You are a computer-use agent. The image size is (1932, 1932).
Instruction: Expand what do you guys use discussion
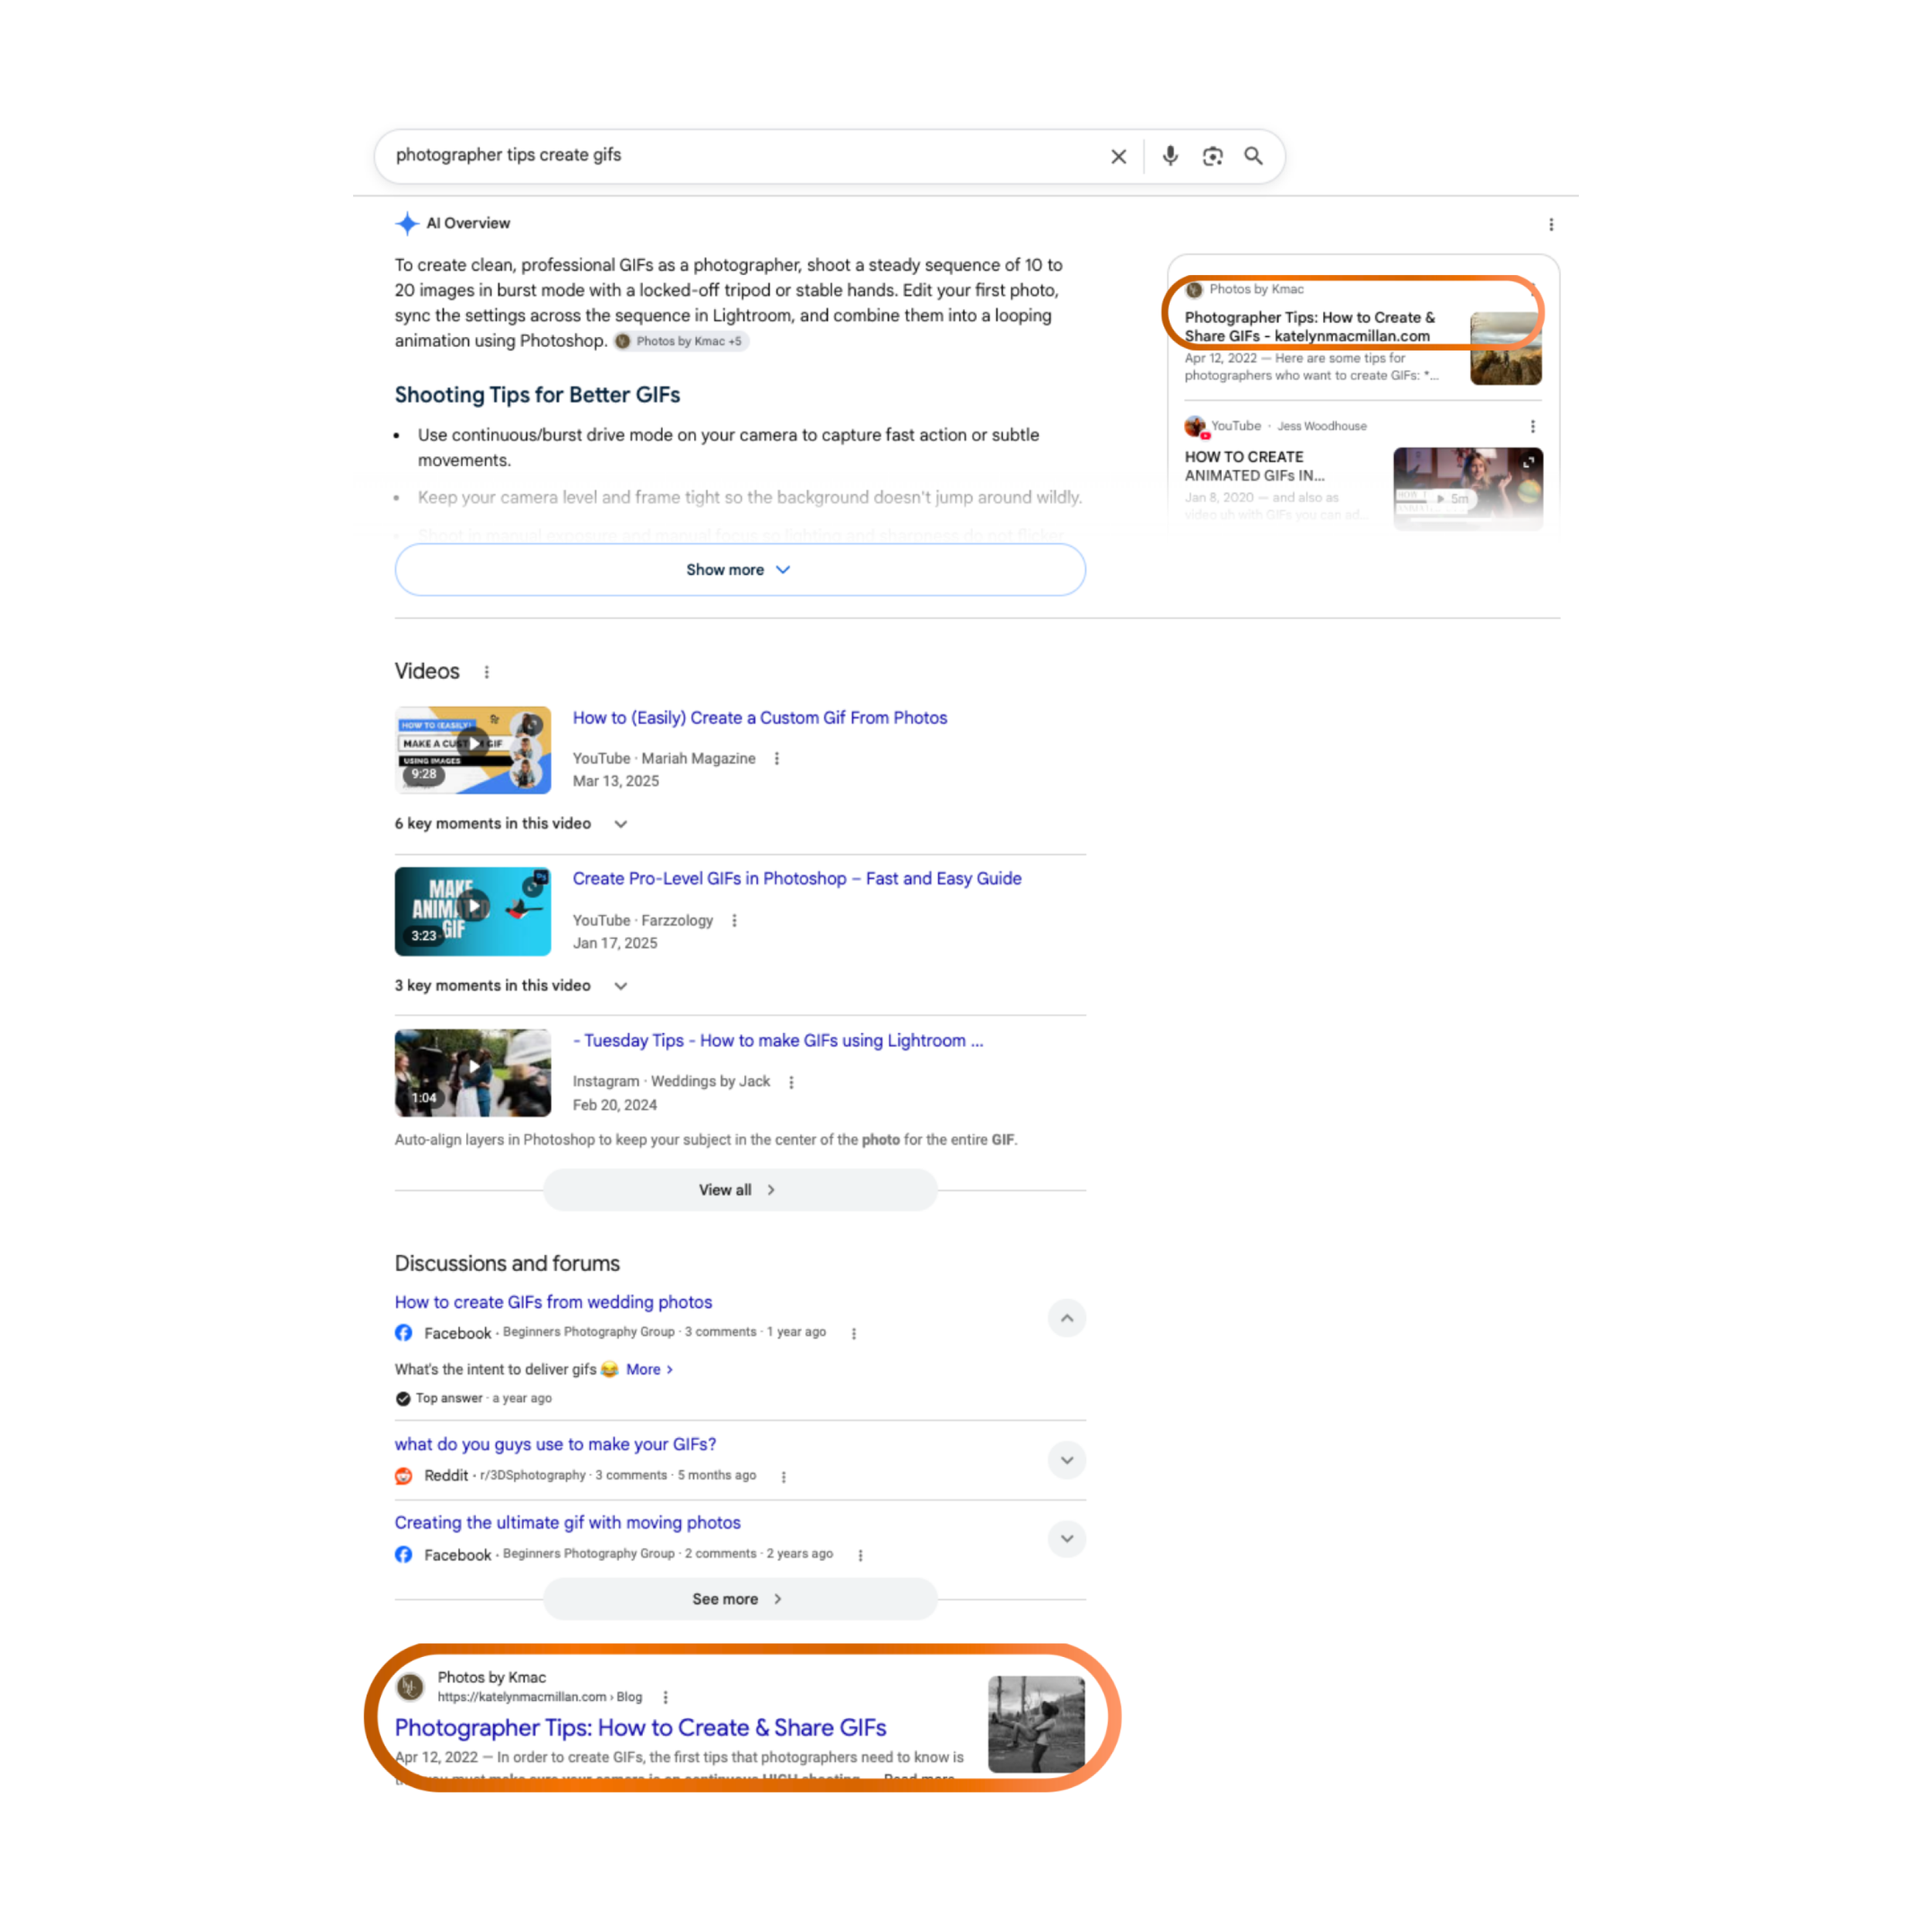(1067, 1460)
